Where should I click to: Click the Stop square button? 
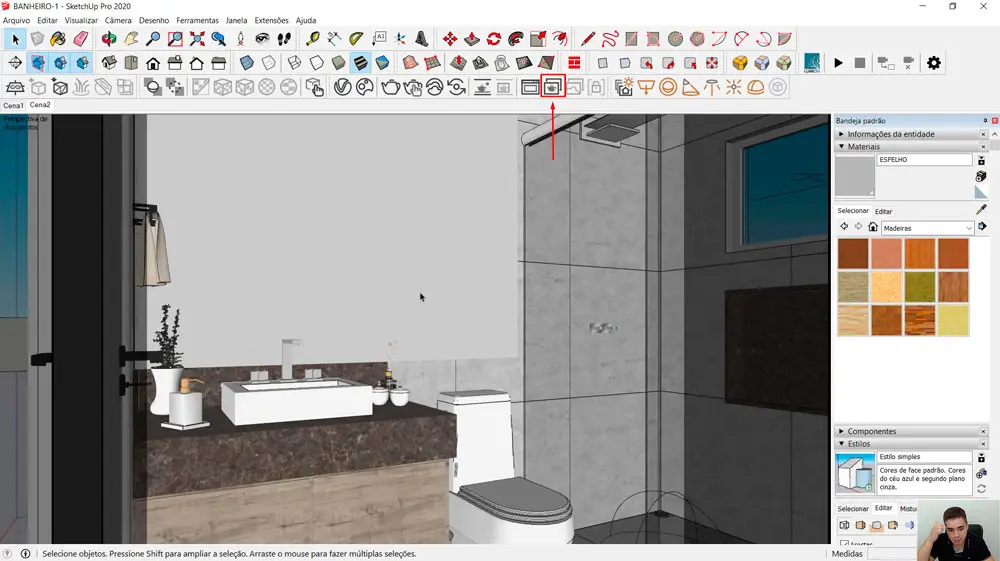860,63
